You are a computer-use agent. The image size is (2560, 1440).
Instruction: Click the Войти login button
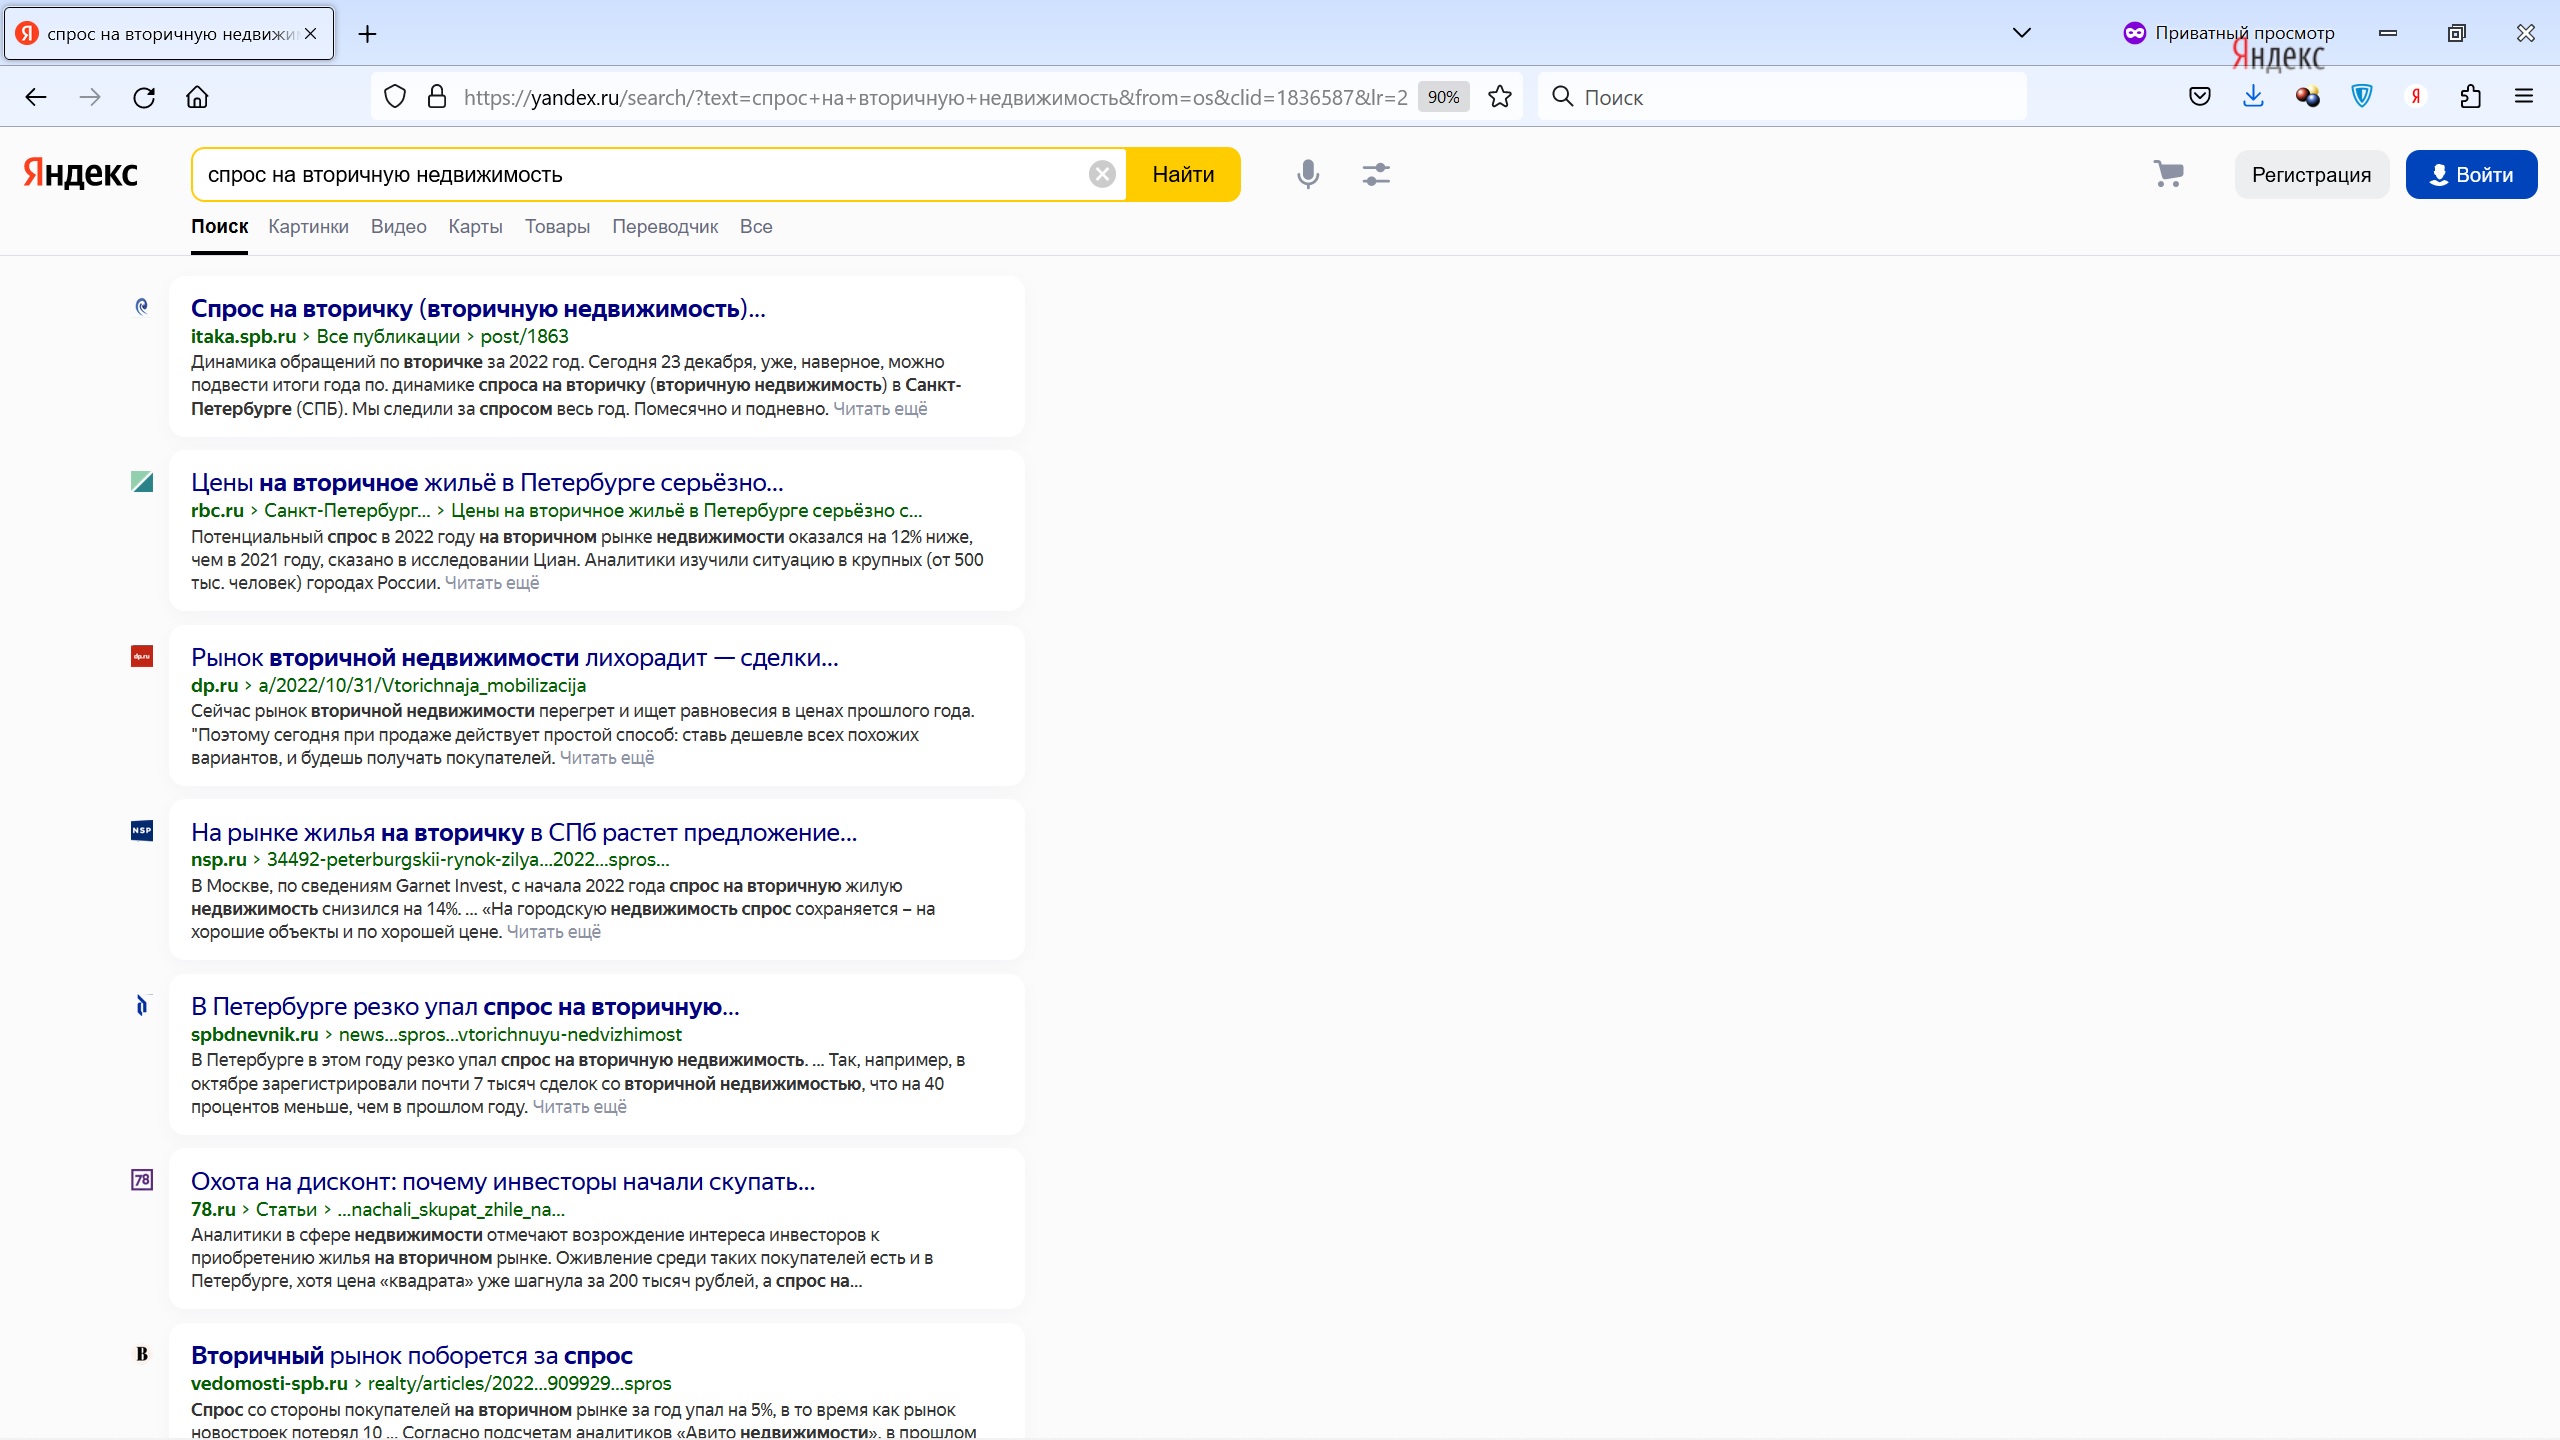pyautogui.click(x=2471, y=175)
